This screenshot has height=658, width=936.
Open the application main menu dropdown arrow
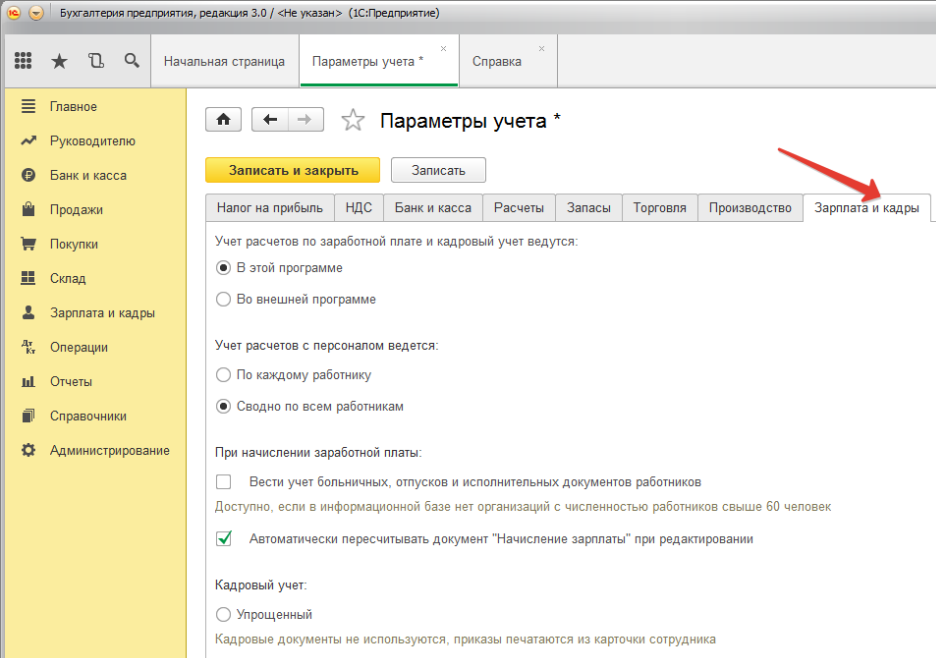tap(36, 13)
